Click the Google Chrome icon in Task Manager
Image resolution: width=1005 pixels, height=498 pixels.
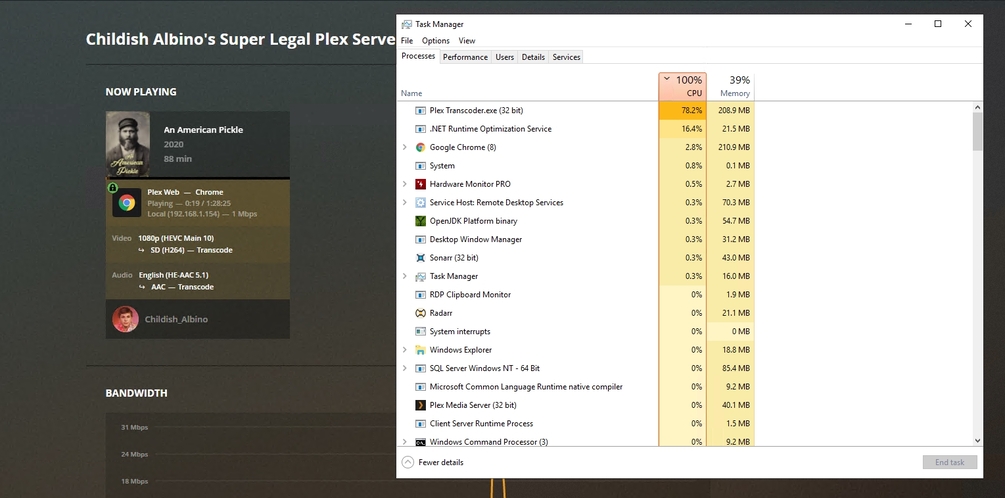[420, 147]
